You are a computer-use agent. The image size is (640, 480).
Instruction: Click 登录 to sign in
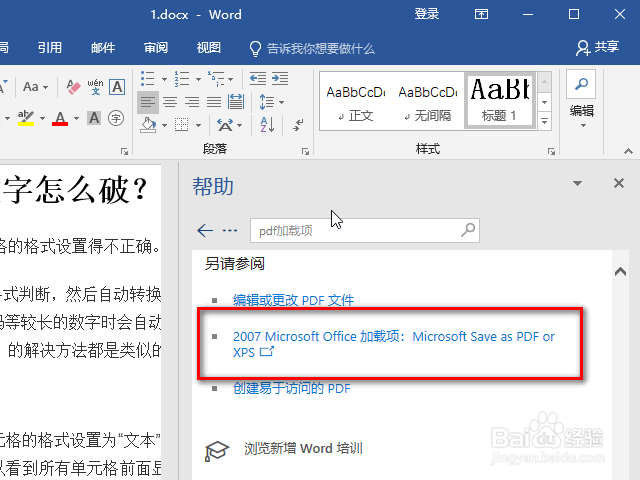coord(427,14)
